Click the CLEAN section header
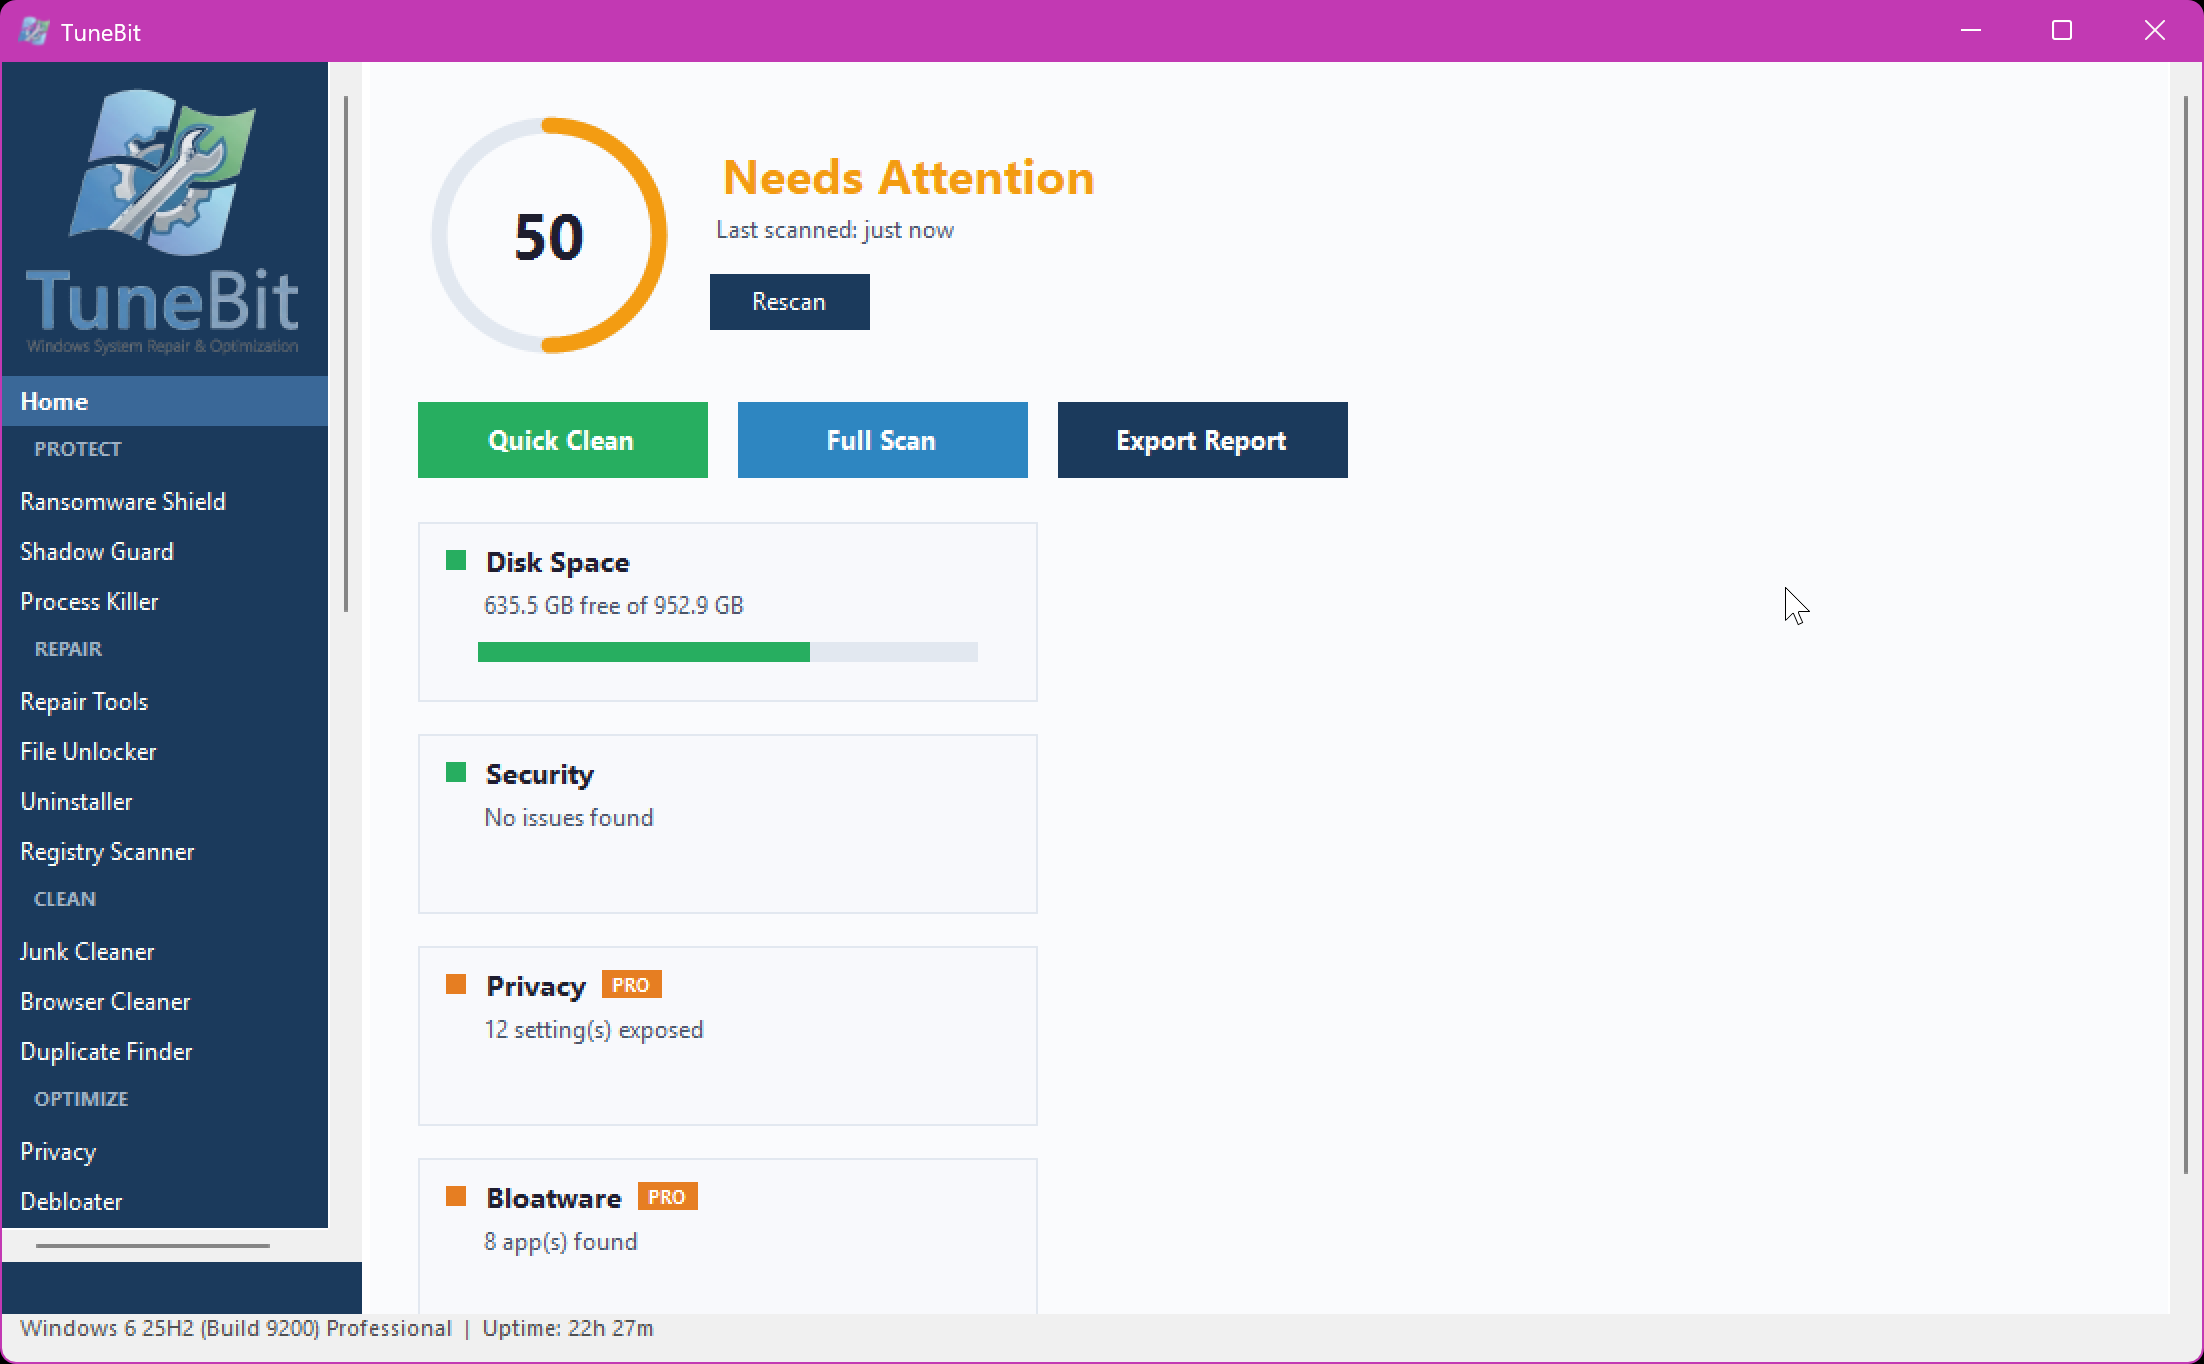 [x=65, y=899]
